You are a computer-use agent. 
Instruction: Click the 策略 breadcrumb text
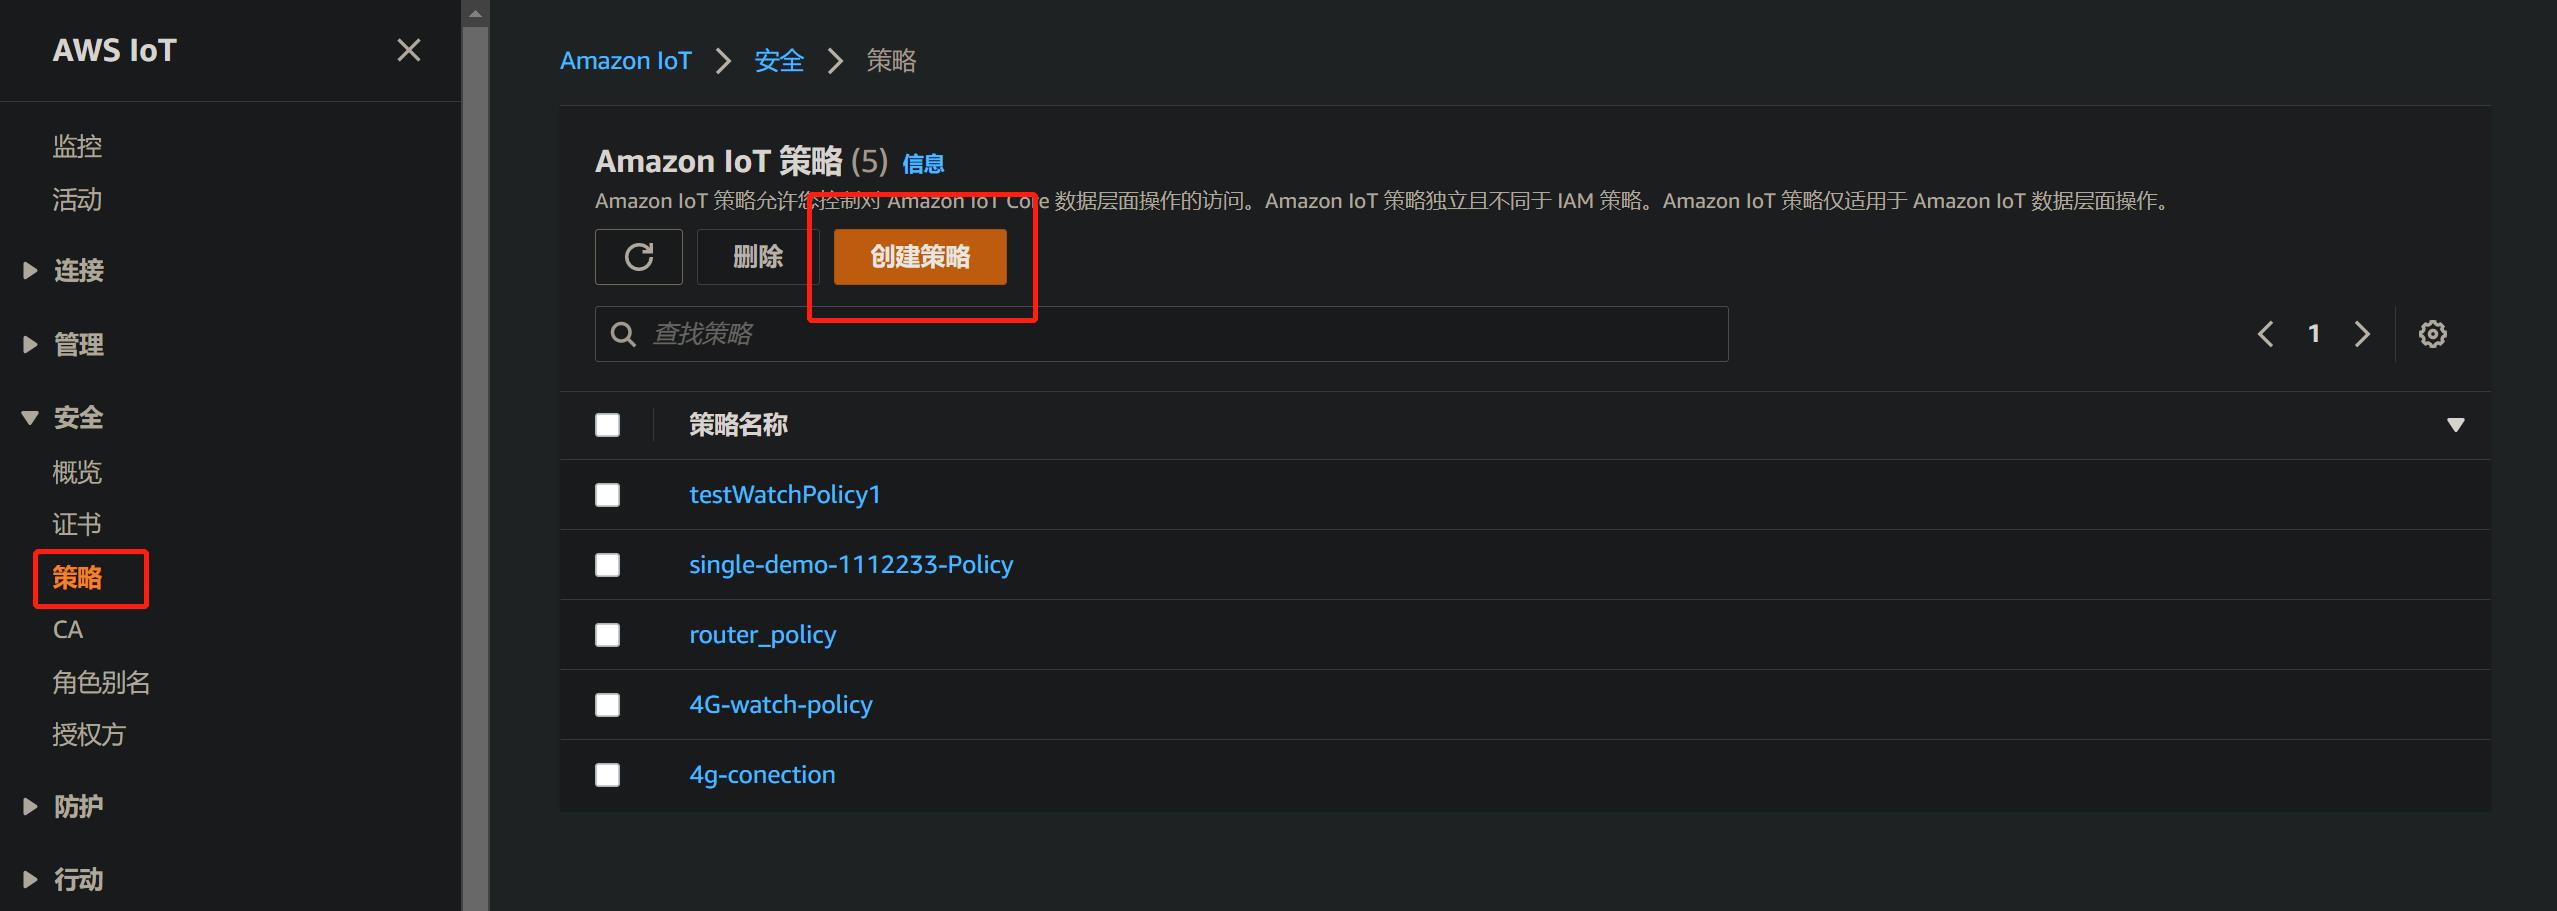tap(891, 61)
